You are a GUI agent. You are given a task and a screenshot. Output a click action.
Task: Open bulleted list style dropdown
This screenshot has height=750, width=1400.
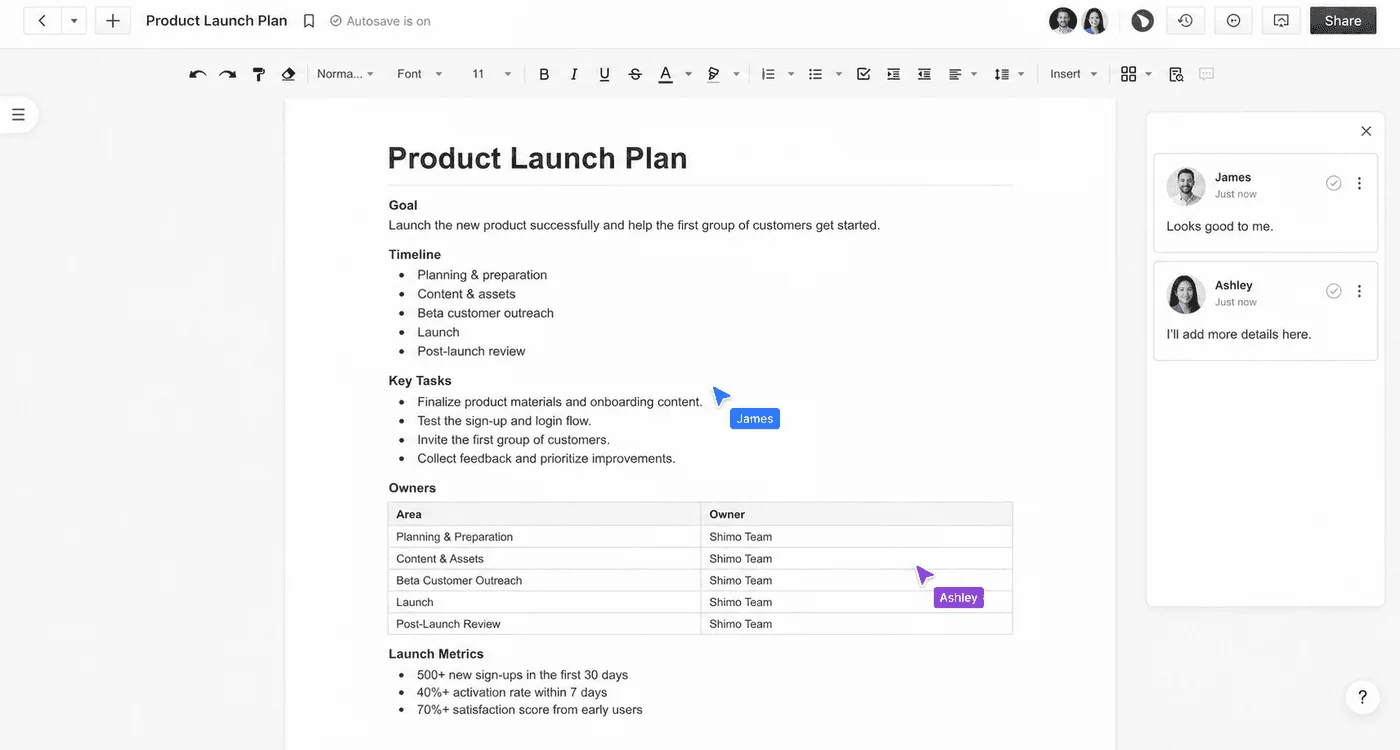click(x=838, y=74)
